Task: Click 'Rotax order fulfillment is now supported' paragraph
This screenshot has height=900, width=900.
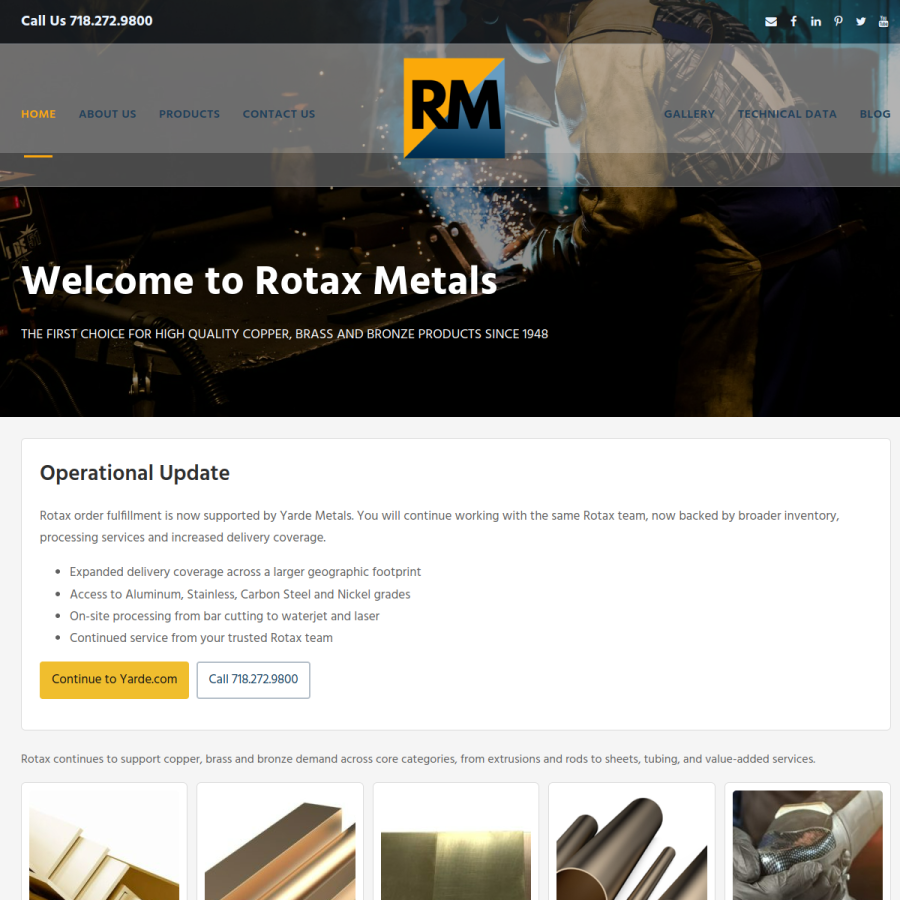Action: [440, 526]
